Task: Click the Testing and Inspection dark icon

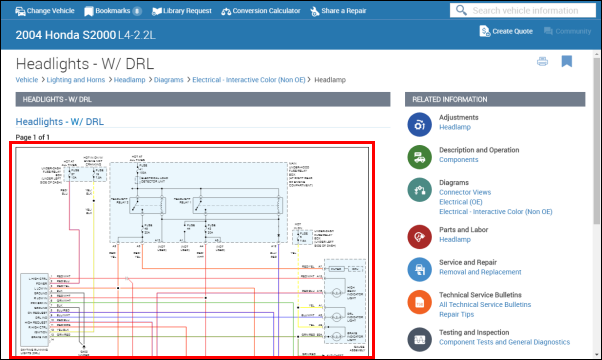Action: (x=419, y=339)
